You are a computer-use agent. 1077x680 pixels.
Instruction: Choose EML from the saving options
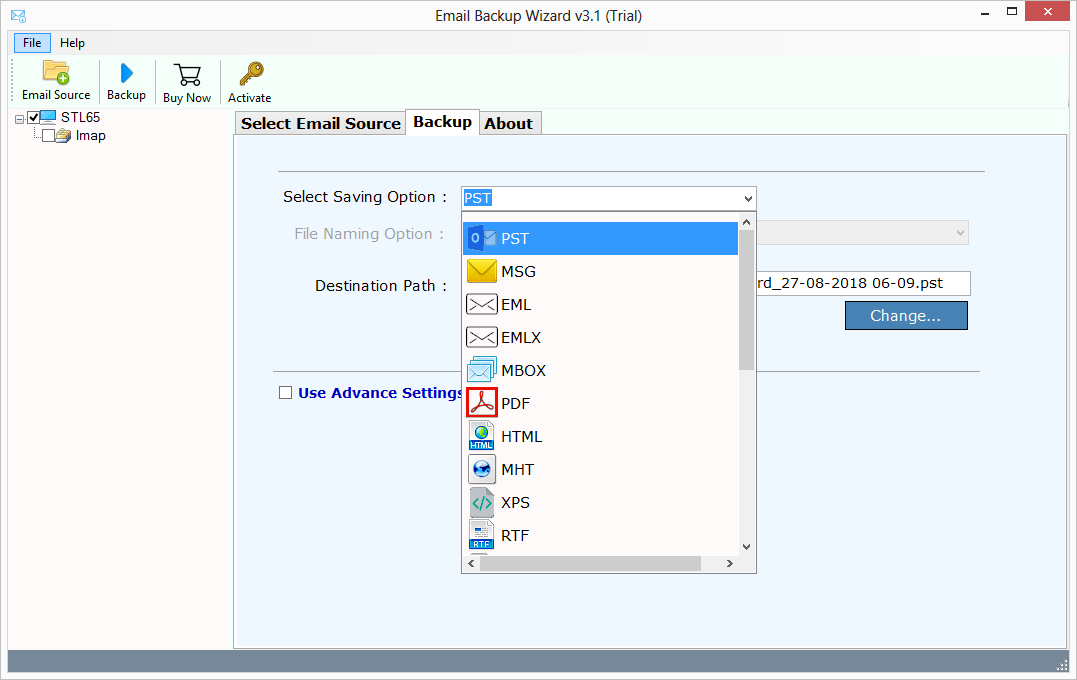600,304
